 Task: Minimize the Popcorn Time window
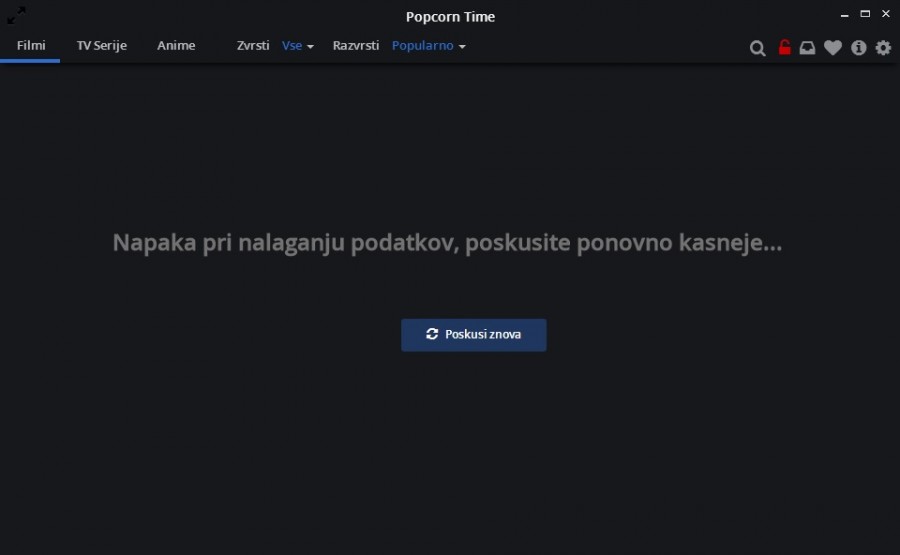click(x=846, y=14)
